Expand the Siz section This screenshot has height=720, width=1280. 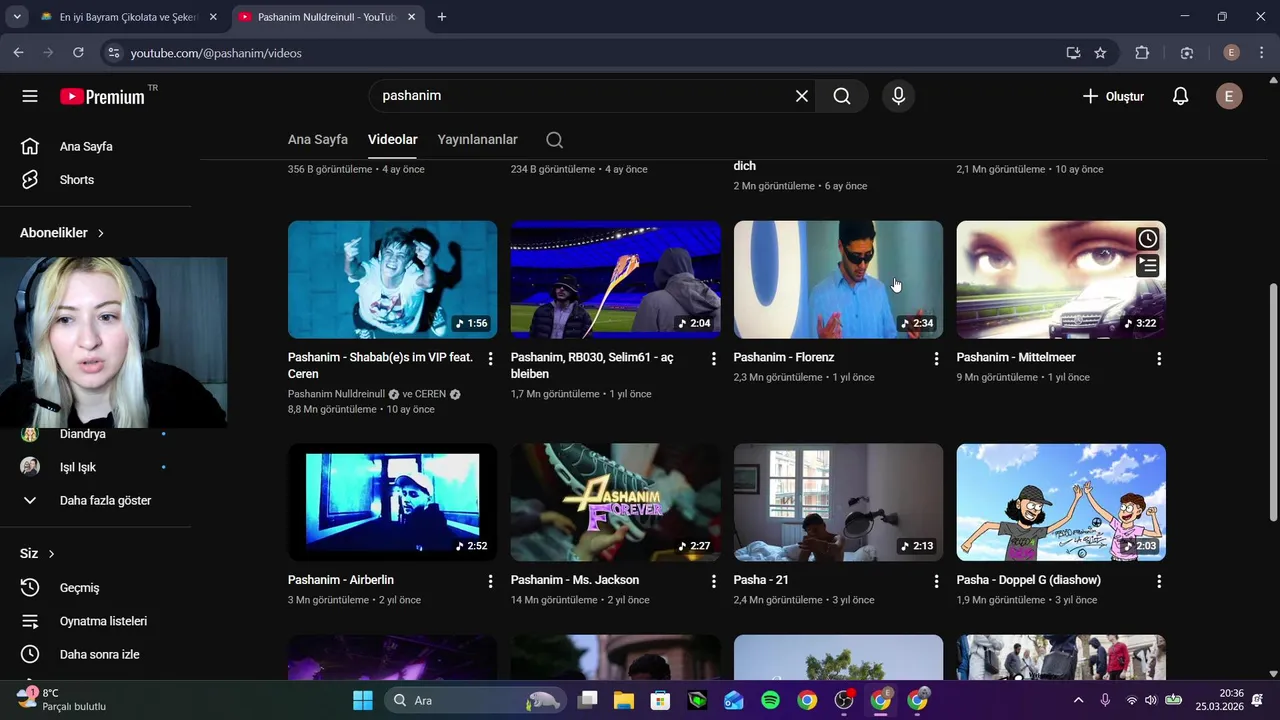coord(37,554)
